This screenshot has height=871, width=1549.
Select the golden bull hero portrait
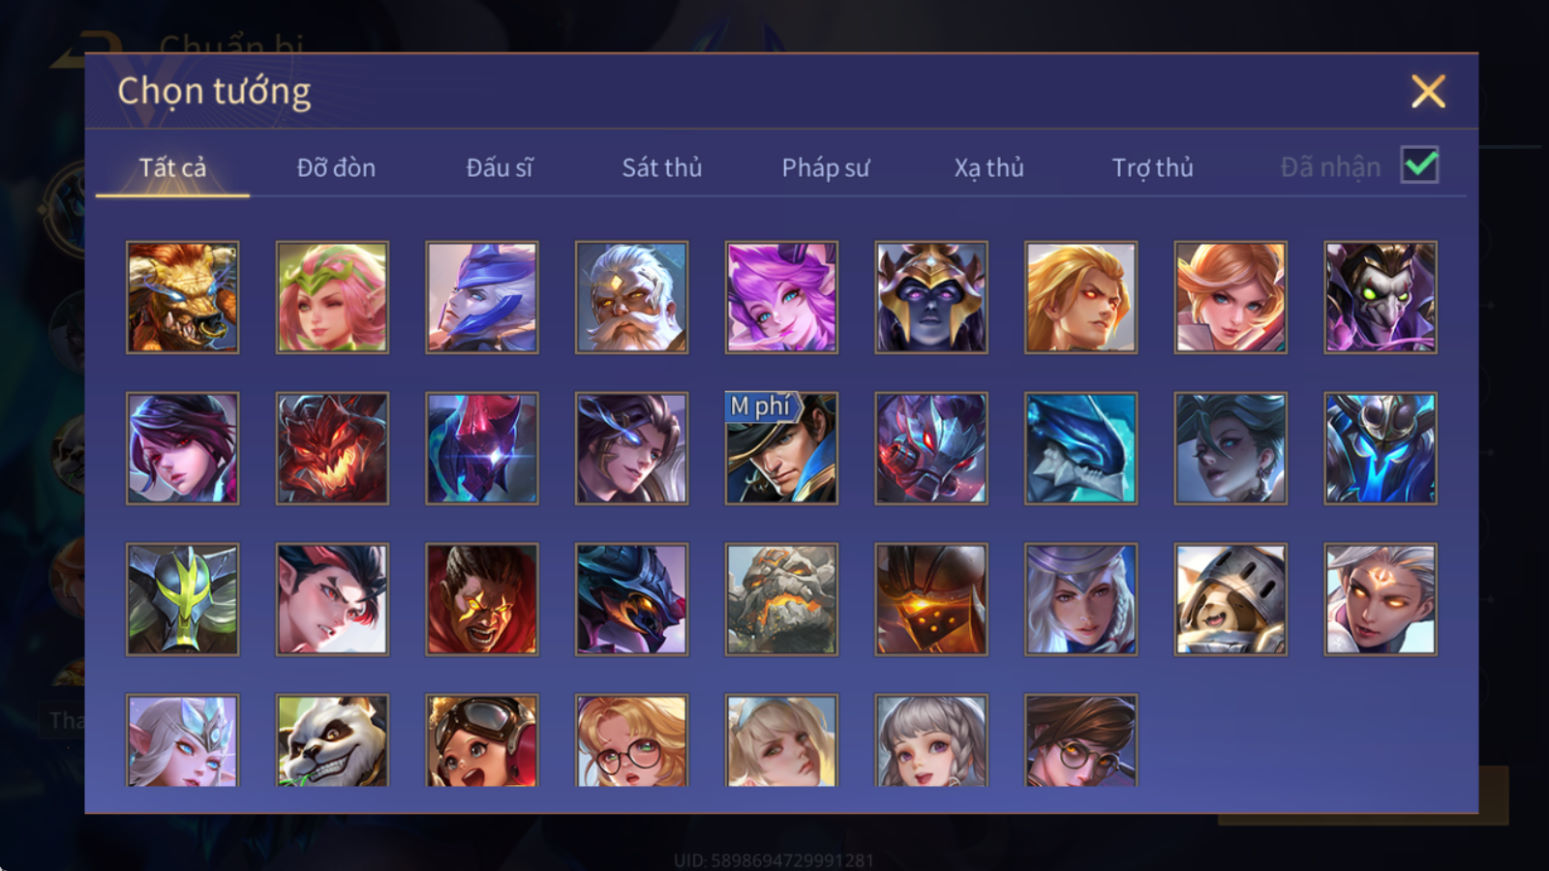[182, 297]
